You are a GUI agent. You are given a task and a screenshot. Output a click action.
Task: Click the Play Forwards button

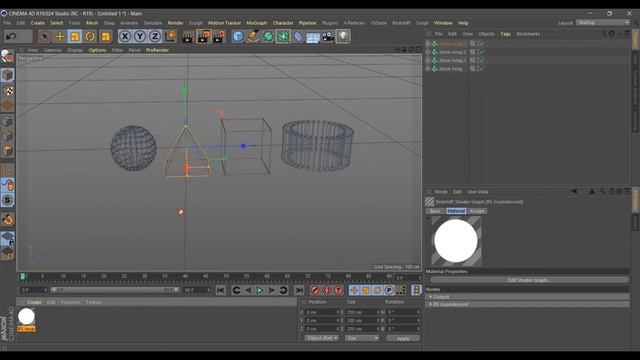click(x=260, y=290)
